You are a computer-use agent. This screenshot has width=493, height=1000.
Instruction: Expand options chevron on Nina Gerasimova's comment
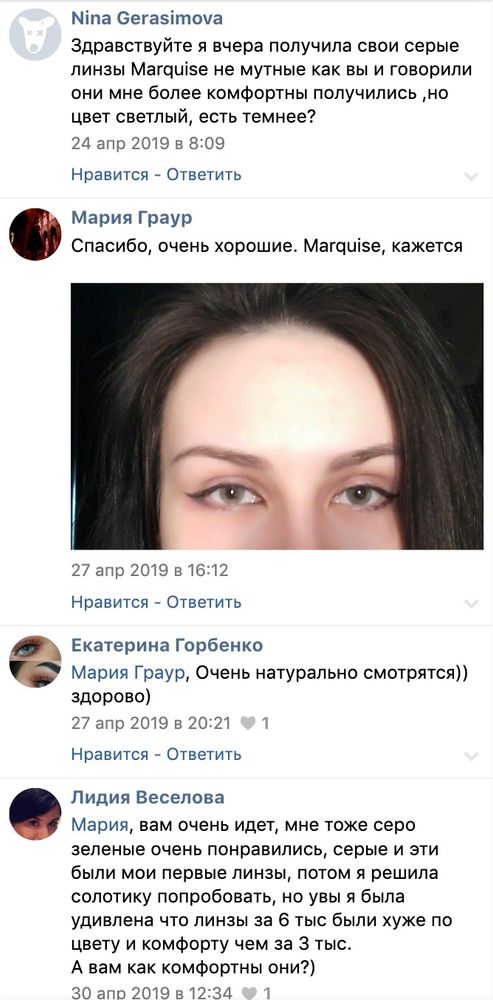(471, 176)
